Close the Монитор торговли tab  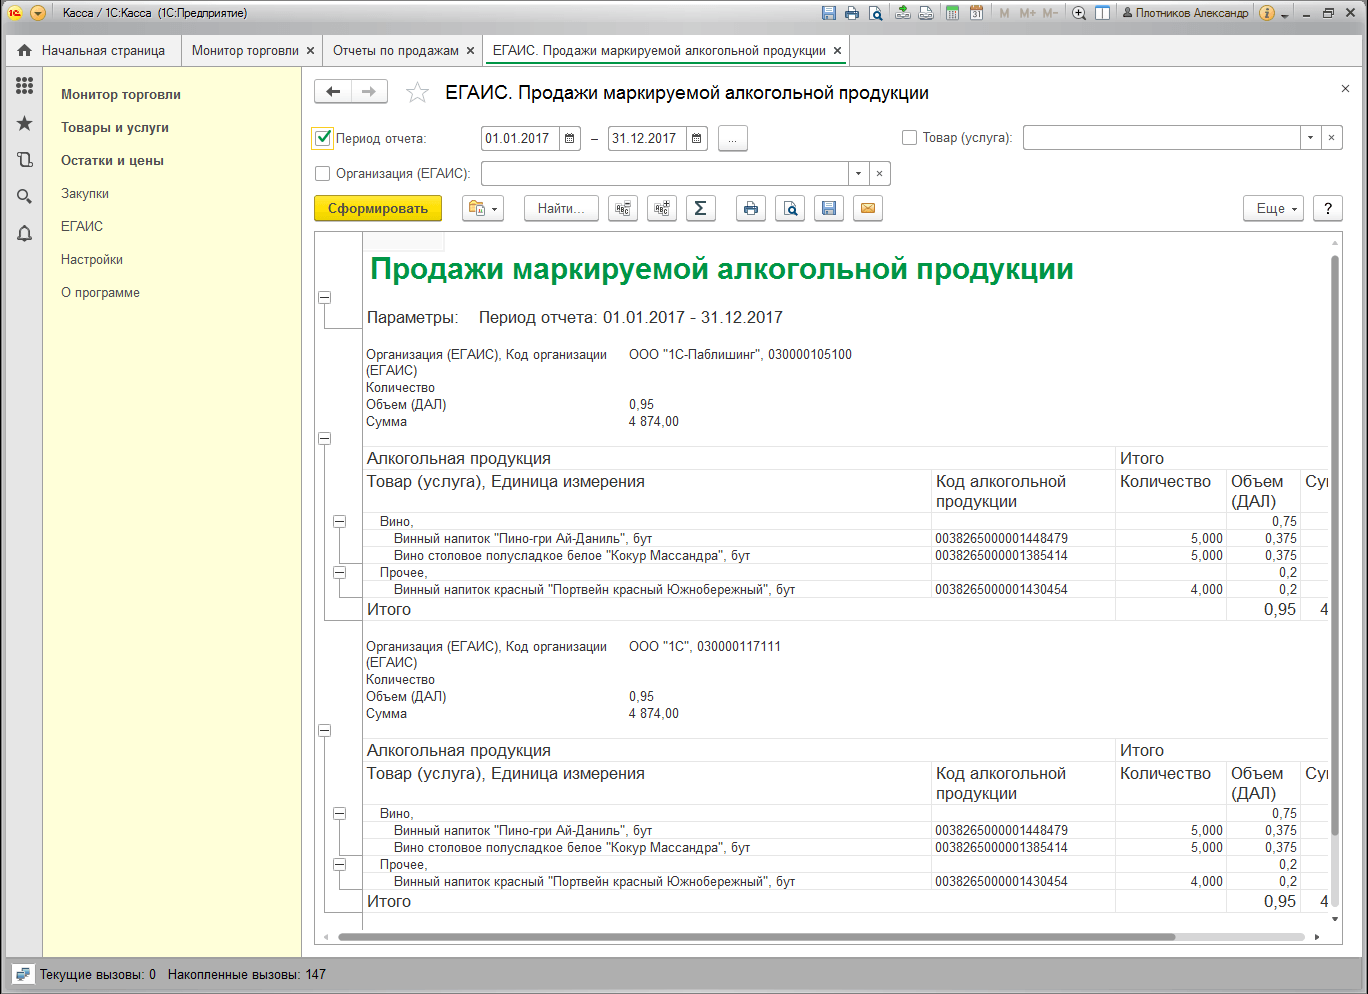311,50
